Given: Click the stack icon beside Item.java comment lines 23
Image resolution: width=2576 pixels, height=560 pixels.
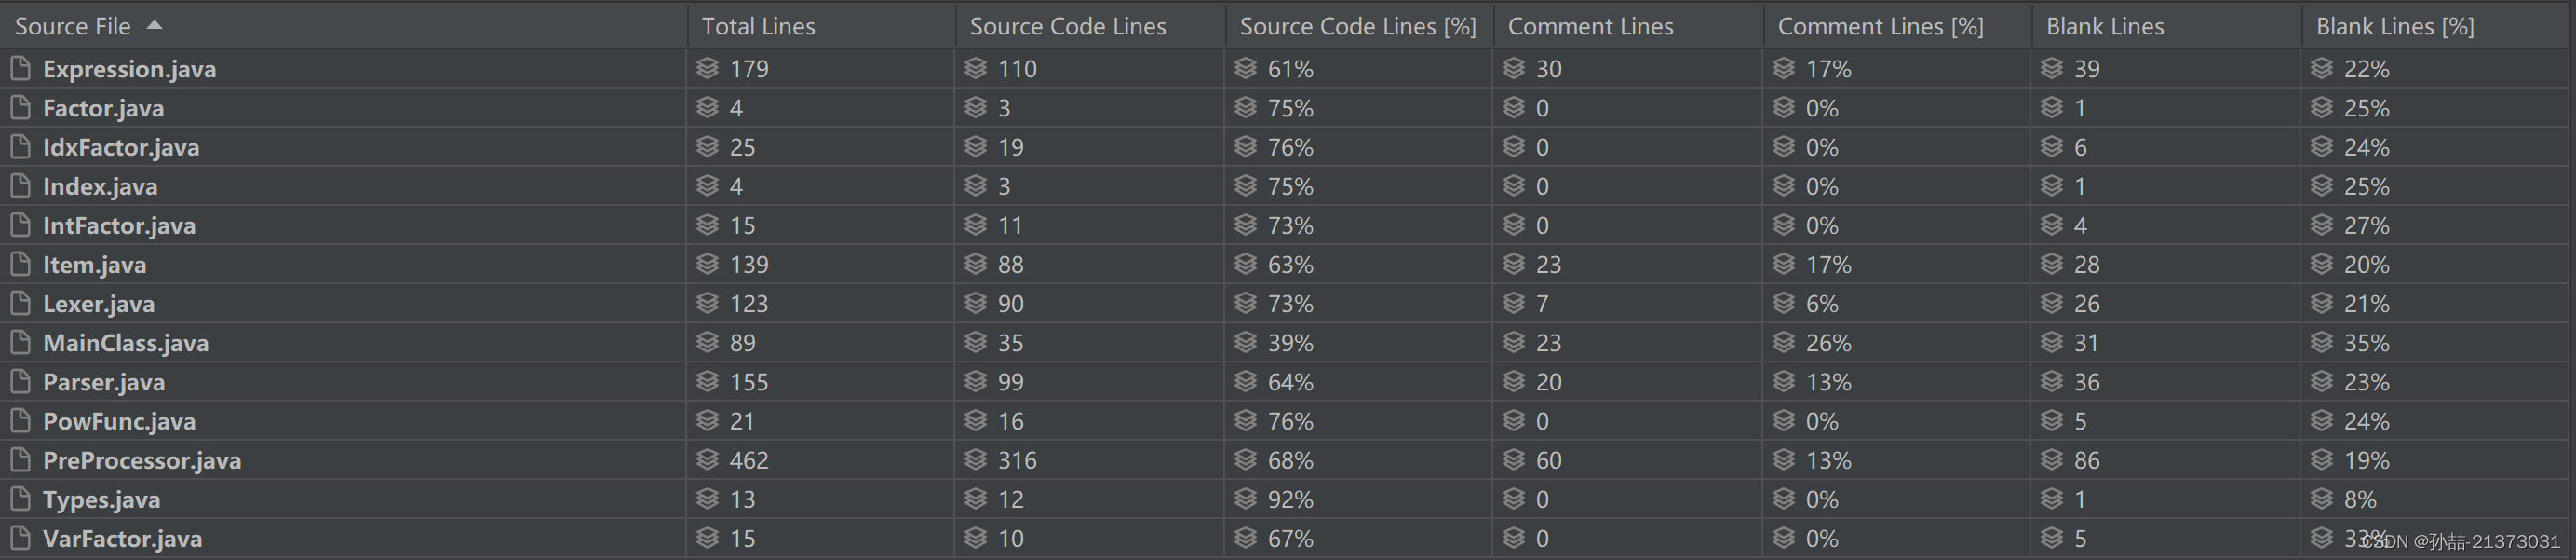Looking at the screenshot, I should pos(1514,264).
